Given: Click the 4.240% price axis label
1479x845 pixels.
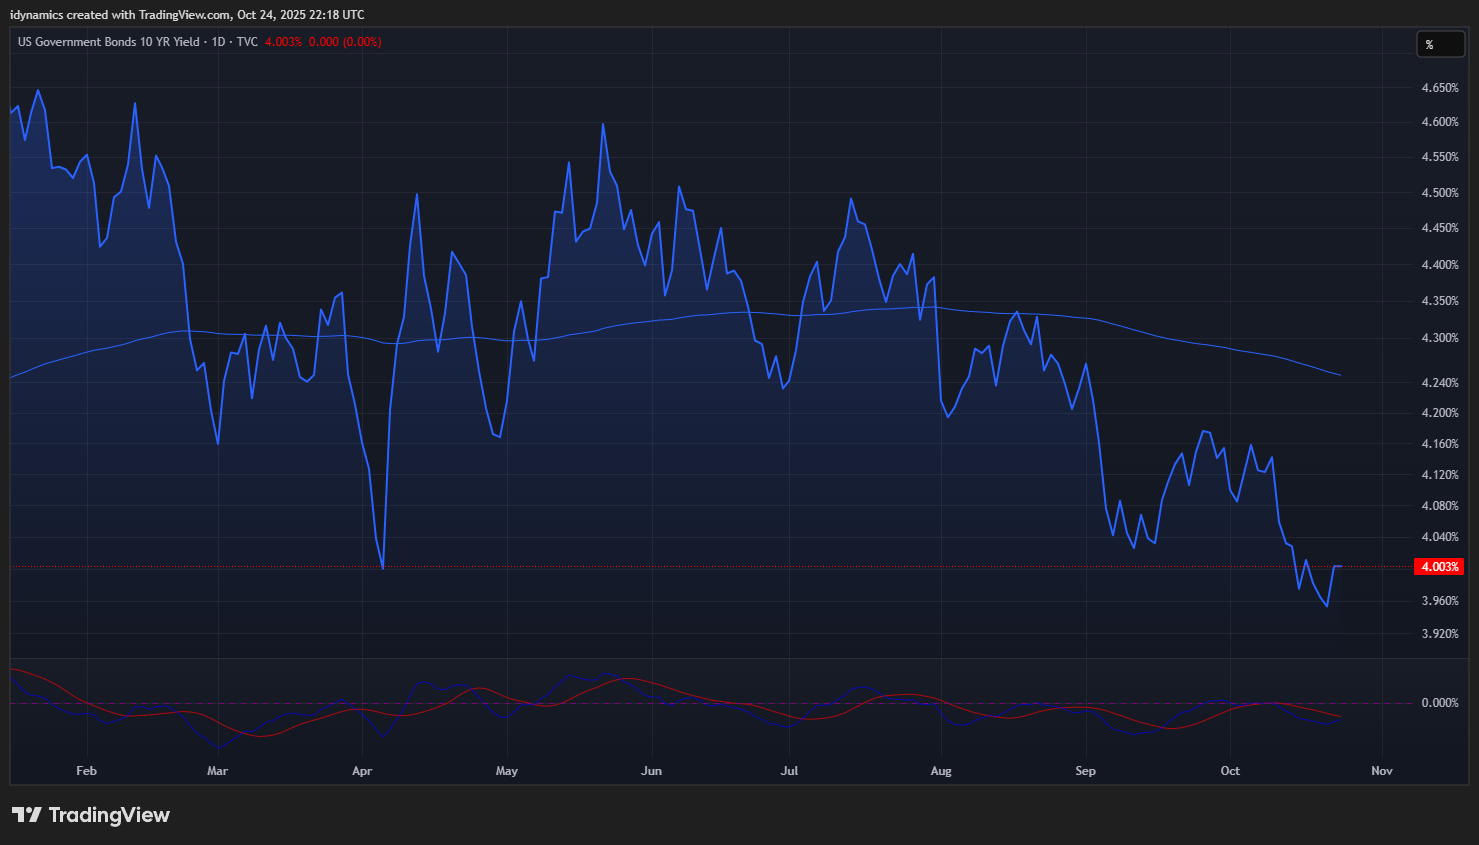Looking at the screenshot, I should point(1439,383).
